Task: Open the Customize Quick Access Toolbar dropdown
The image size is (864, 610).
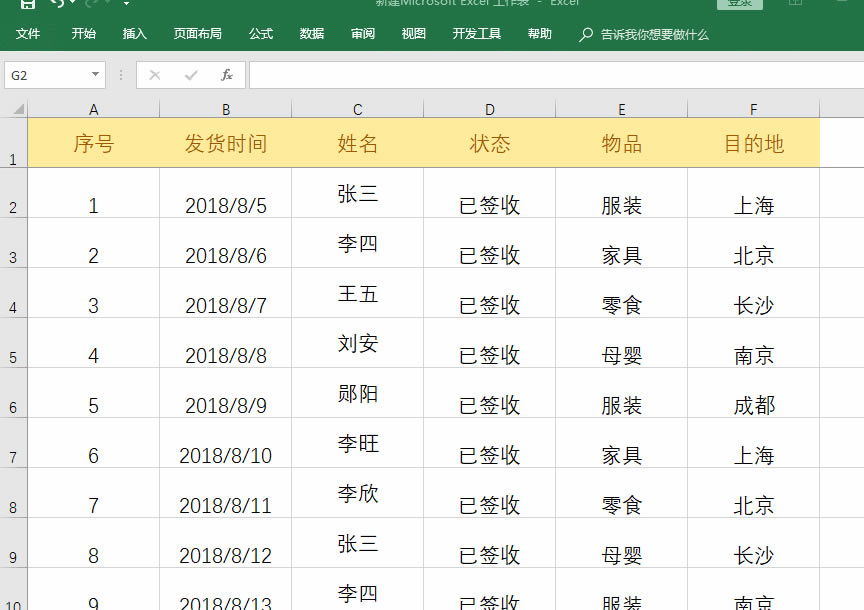Action: (126, 4)
